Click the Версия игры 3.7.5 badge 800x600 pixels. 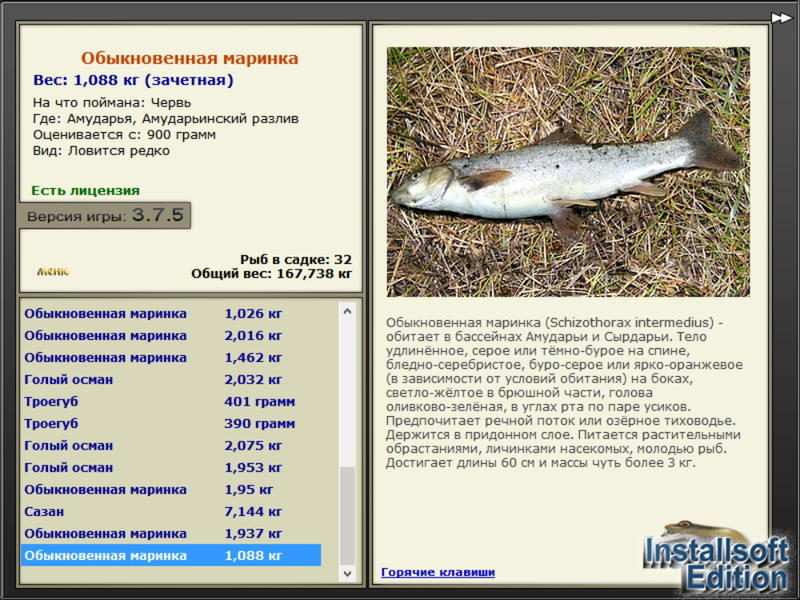tap(105, 215)
